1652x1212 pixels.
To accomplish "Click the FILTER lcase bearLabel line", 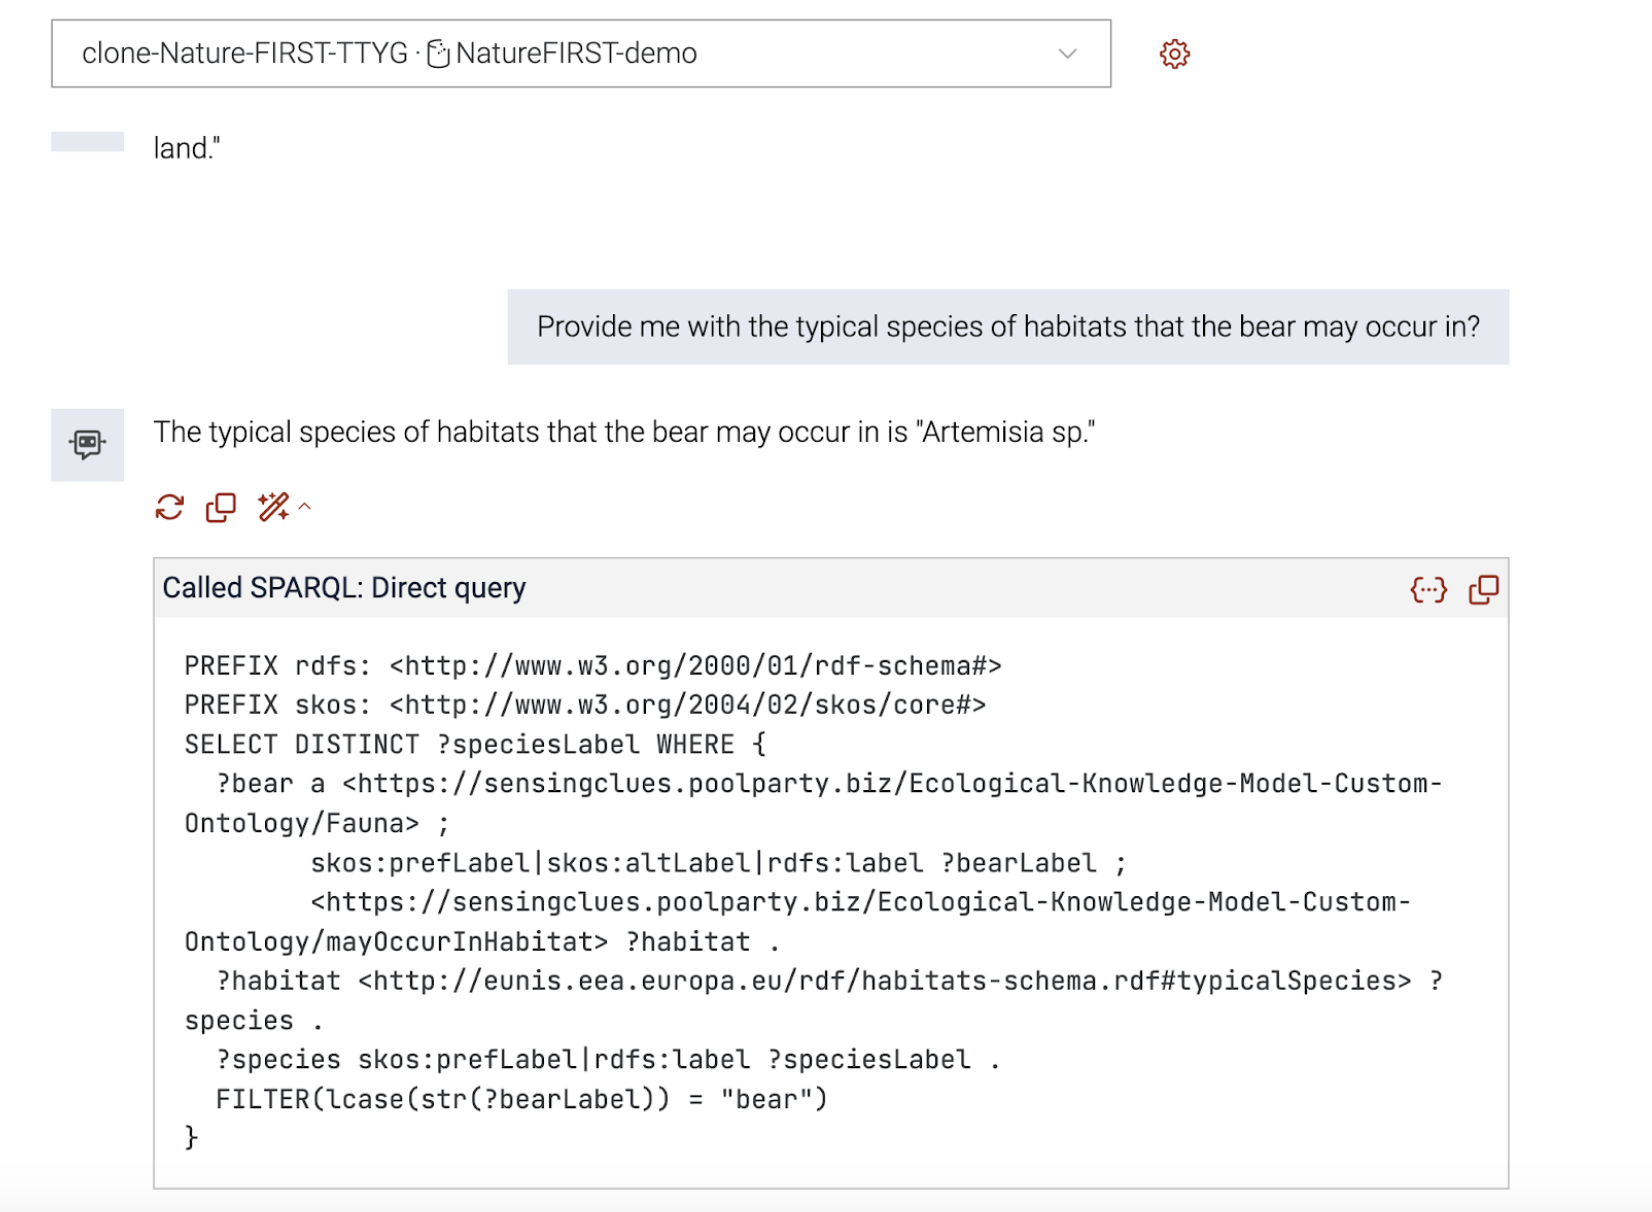I will [x=522, y=1100].
